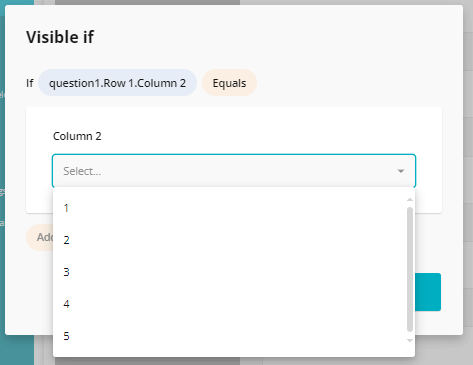Open the question1.Row 1.Column 2 field selector
Viewport: 473px width, 365px height.
117,83
